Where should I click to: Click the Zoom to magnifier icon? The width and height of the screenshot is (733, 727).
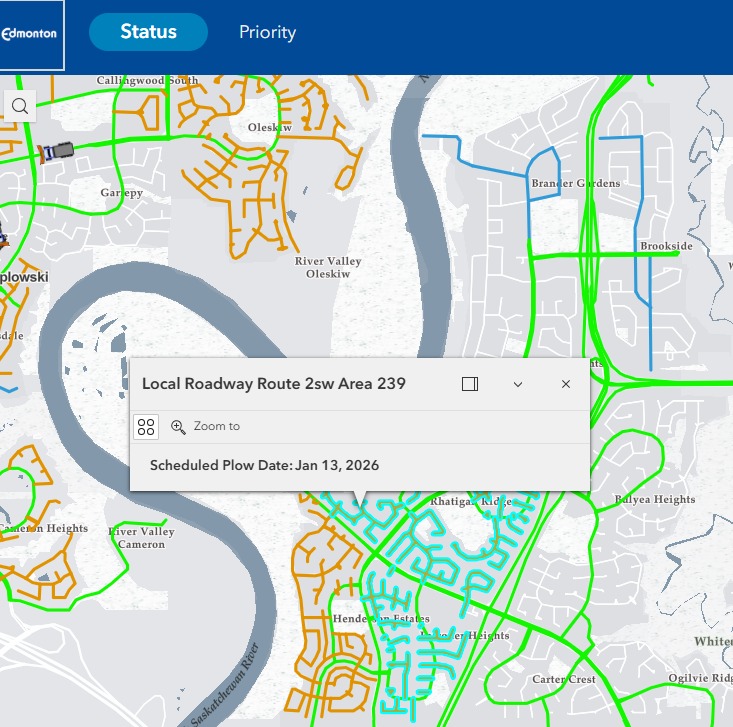[178, 427]
